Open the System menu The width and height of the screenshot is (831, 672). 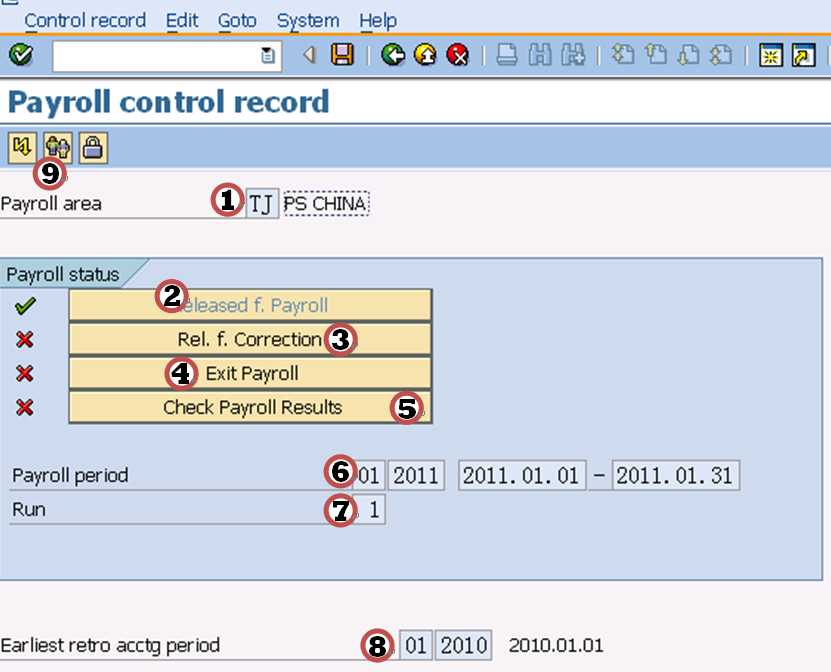point(308,21)
